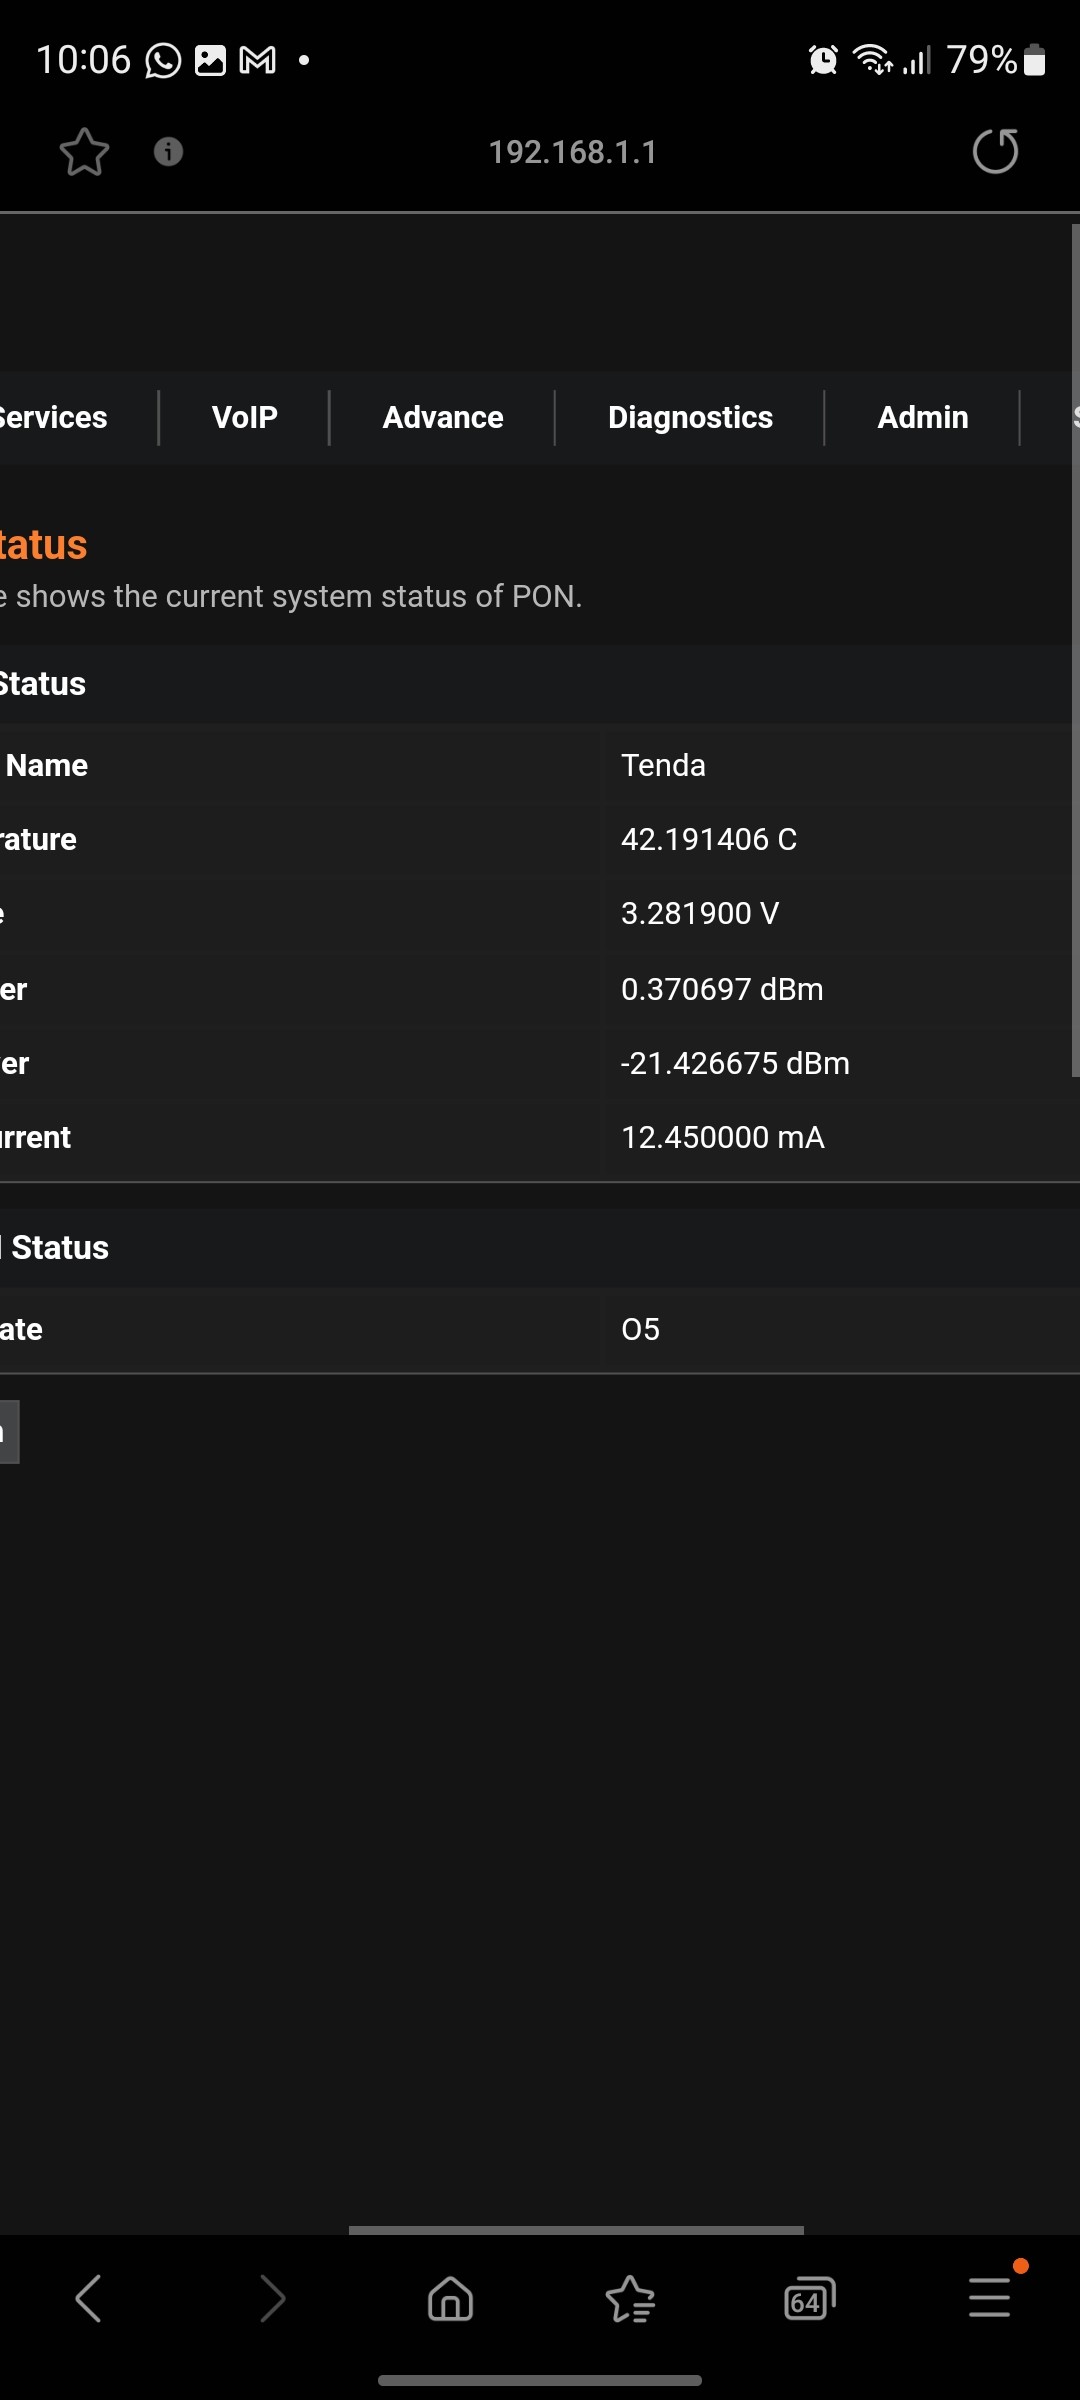The image size is (1080, 2400).
Task: Open the browser hamburger menu
Action: tap(989, 2298)
